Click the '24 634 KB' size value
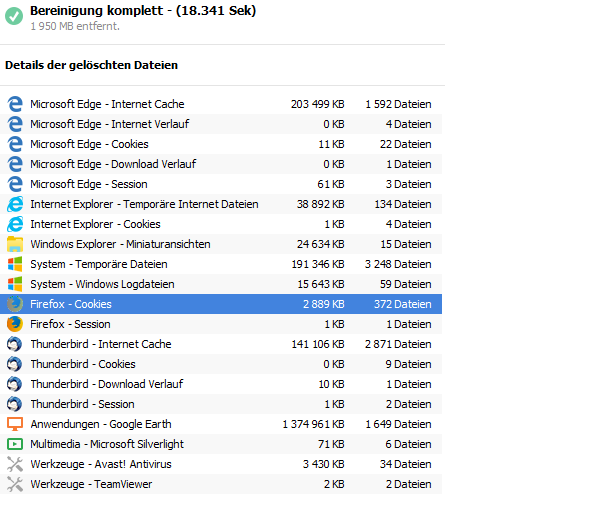Screen dimensions: 607x517 click(x=321, y=244)
